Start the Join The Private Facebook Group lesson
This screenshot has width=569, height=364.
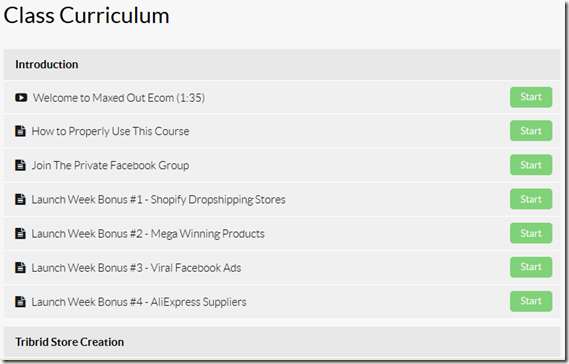click(x=531, y=165)
